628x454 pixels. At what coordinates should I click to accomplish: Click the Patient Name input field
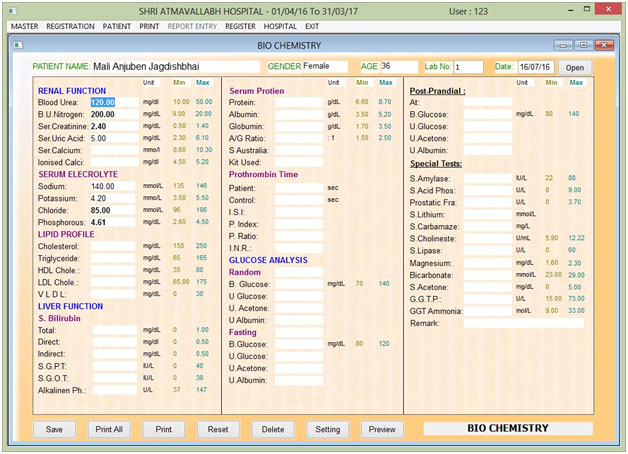(175, 67)
